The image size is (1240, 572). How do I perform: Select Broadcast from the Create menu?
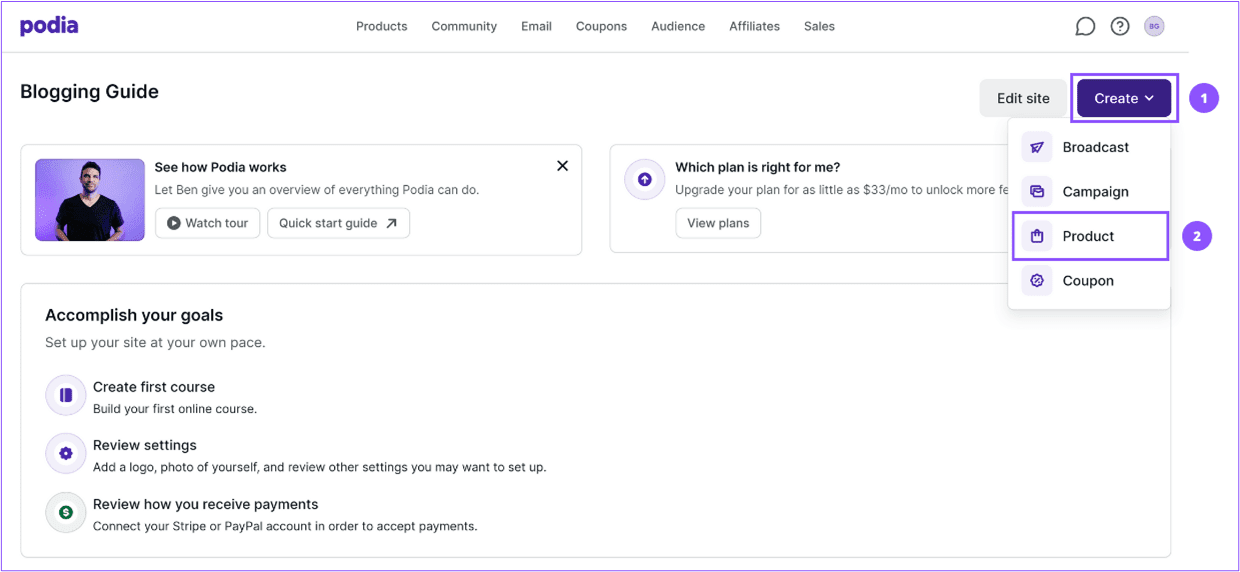tap(1089, 147)
